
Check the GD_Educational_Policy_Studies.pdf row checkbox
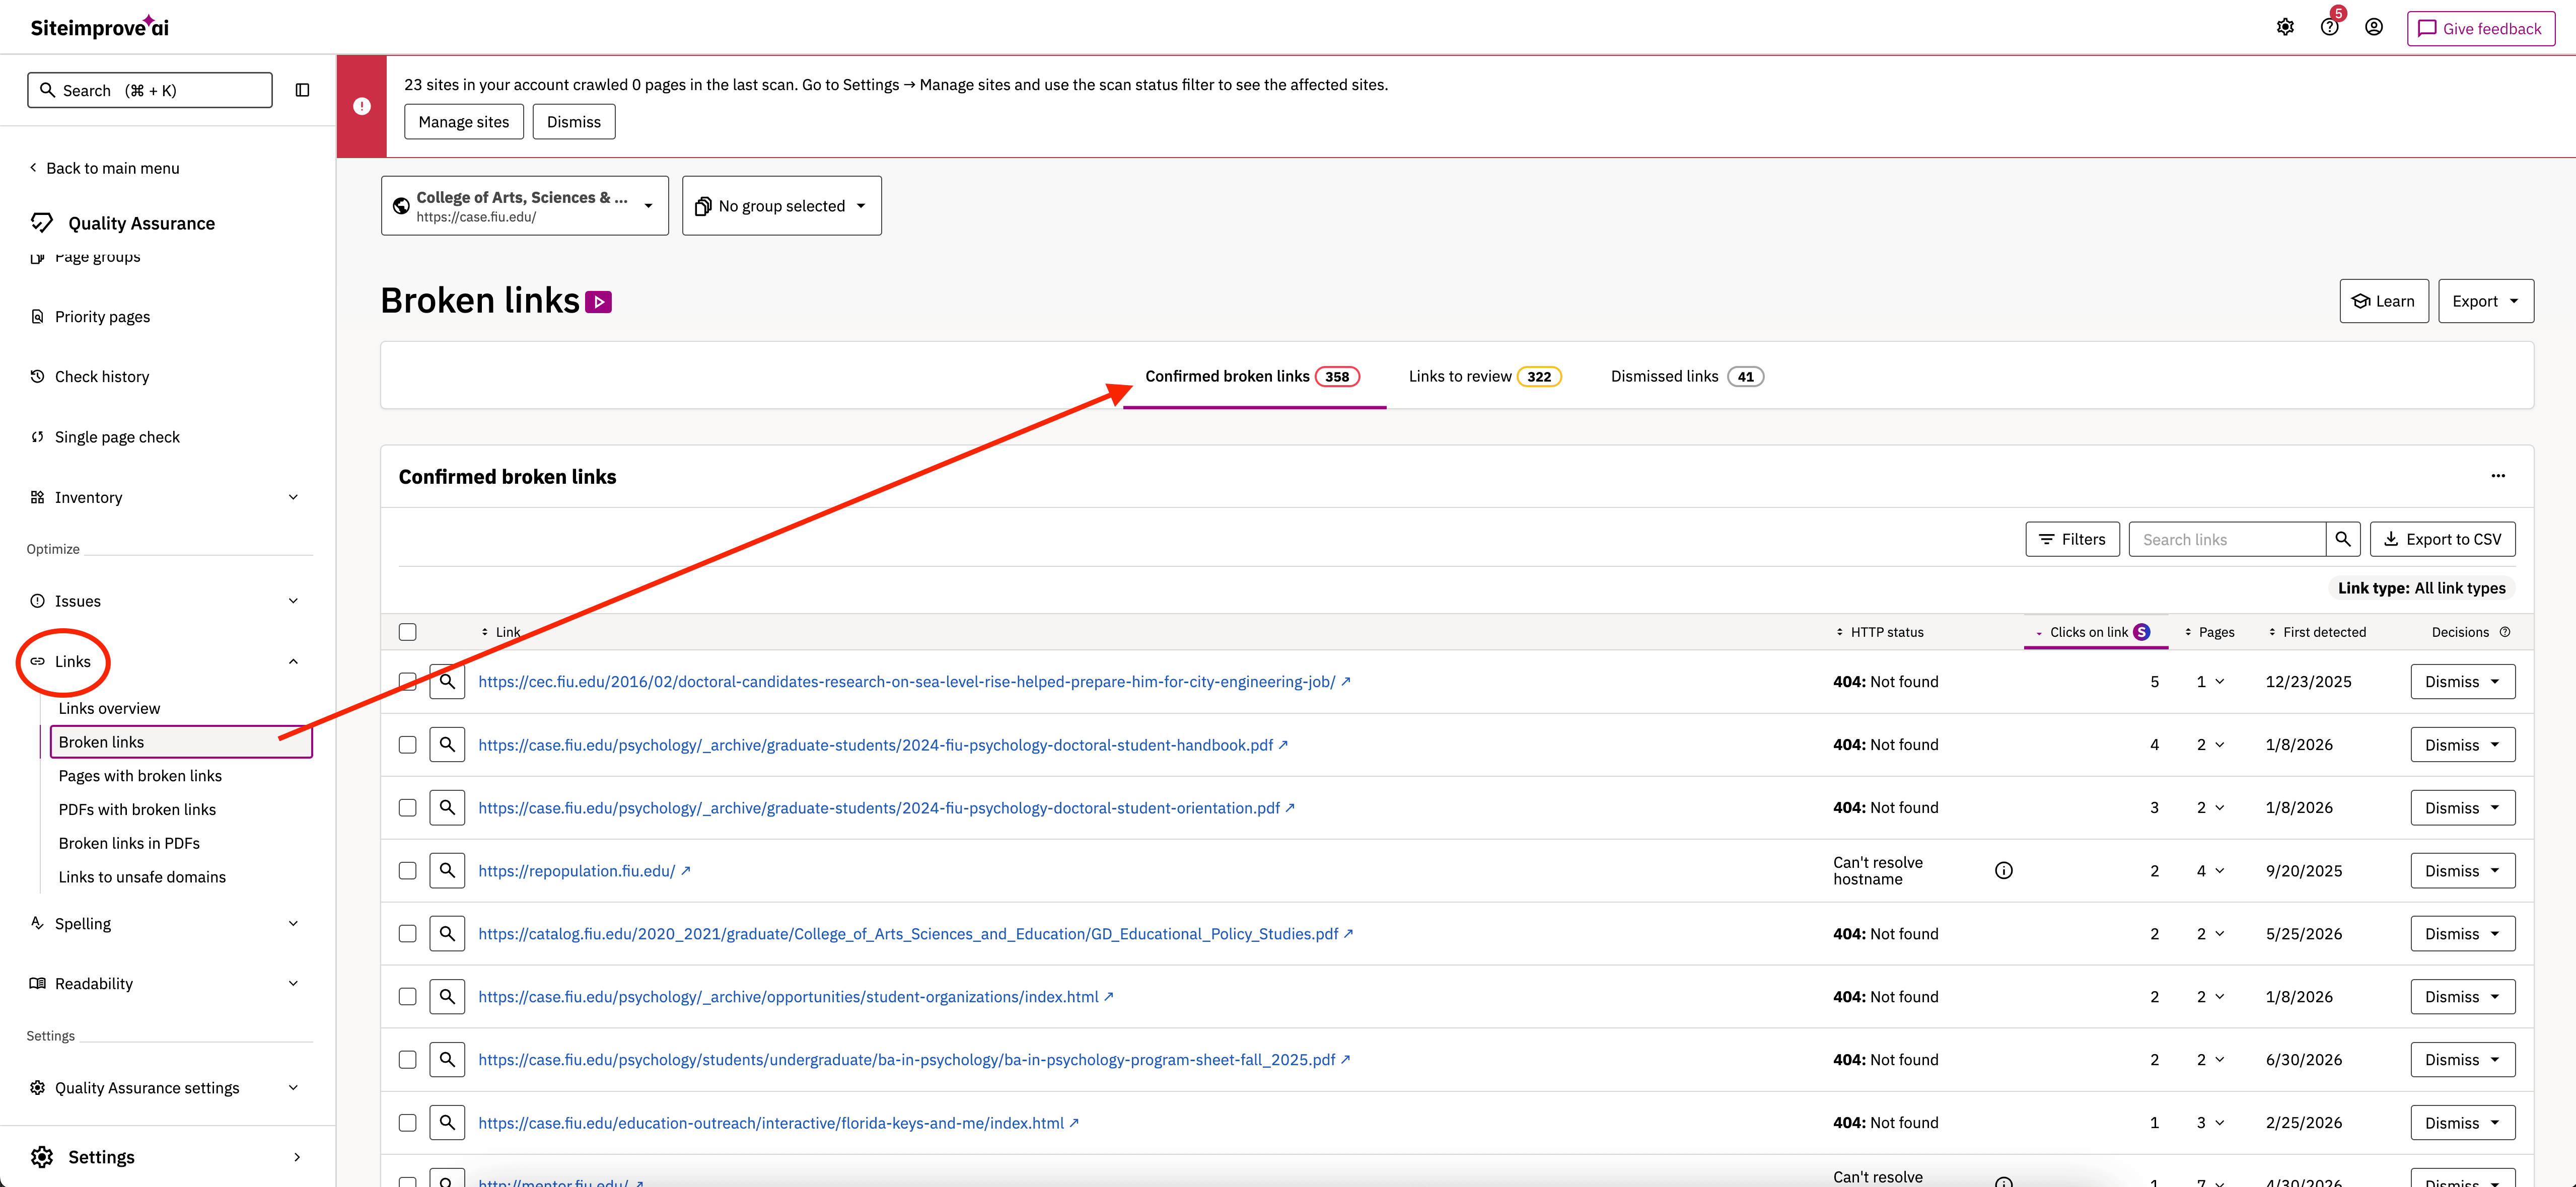coord(407,933)
